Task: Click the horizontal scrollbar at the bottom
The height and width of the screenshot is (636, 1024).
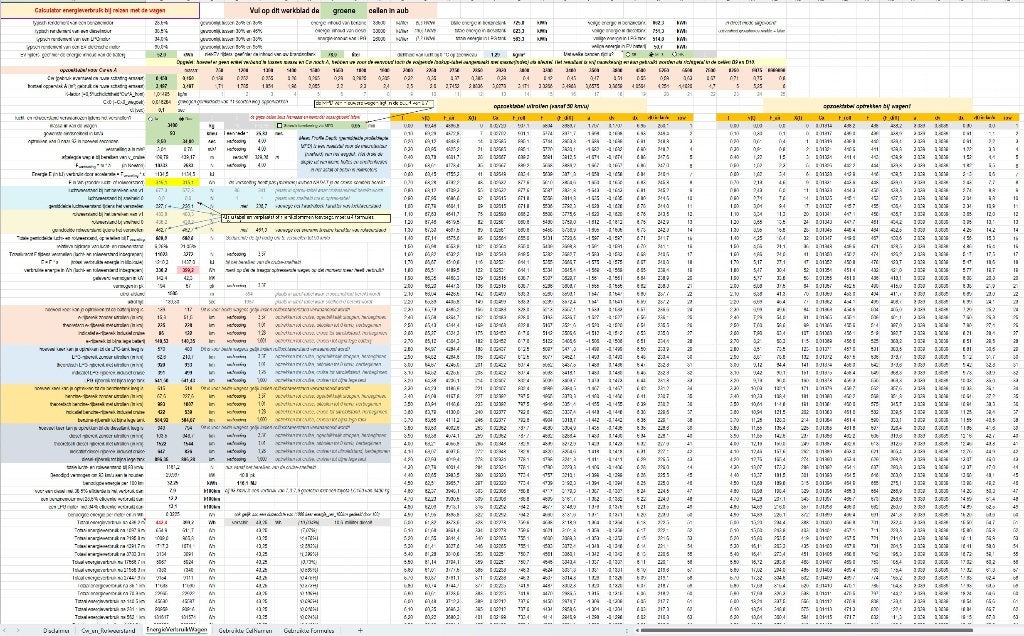Action: tap(807, 631)
